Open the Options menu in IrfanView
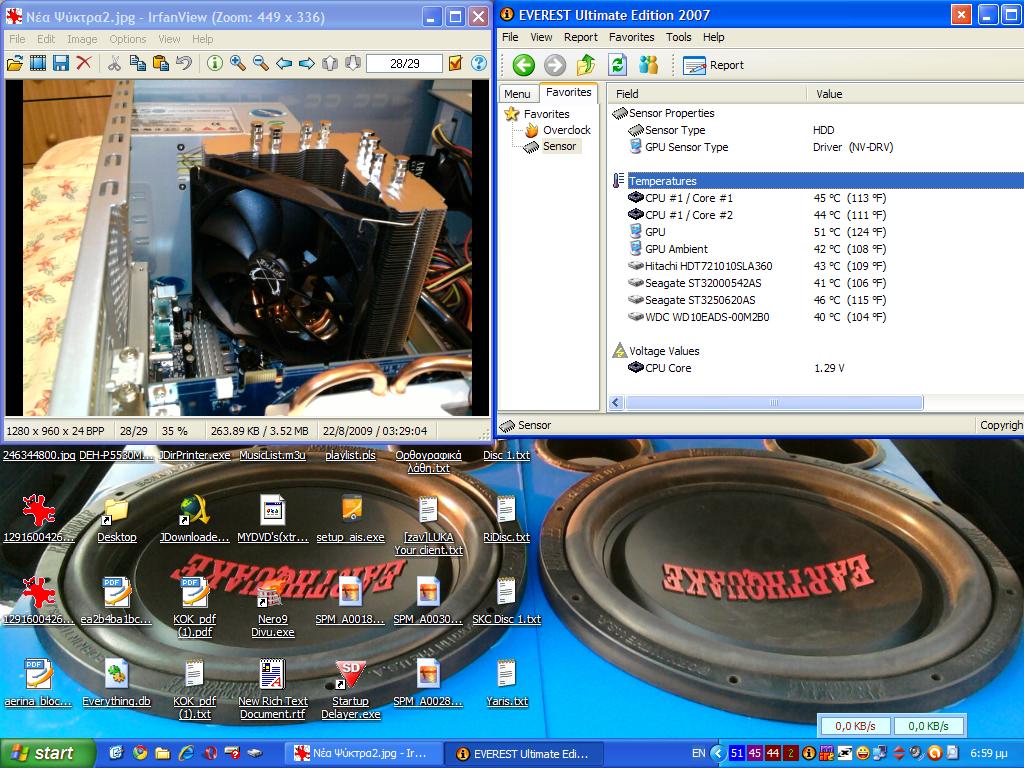The width and height of the screenshot is (1024, 768). point(128,39)
